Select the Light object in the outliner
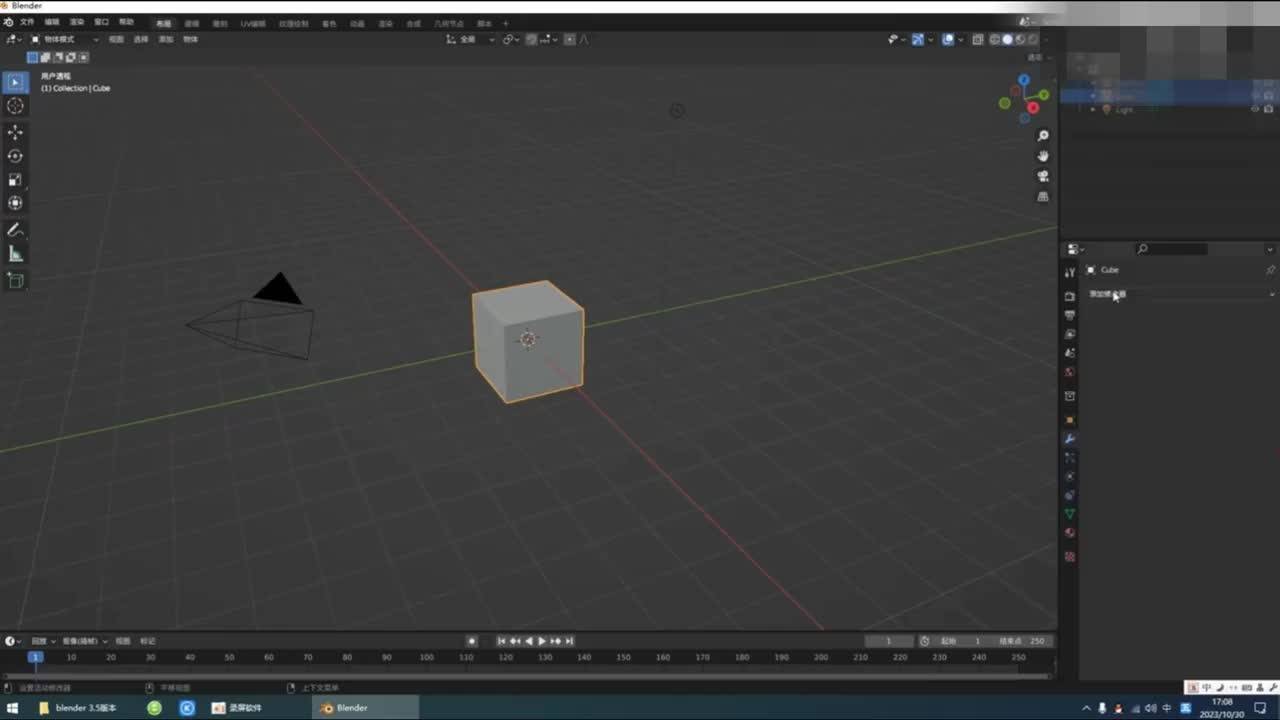This screenshot has height=720, width=1280. pyautogui.click(x=1122, y=110)
